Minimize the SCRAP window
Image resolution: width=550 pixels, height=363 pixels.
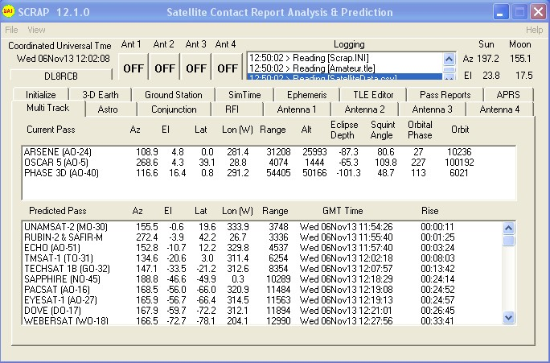pyautogui.click(x=501, y=12)
